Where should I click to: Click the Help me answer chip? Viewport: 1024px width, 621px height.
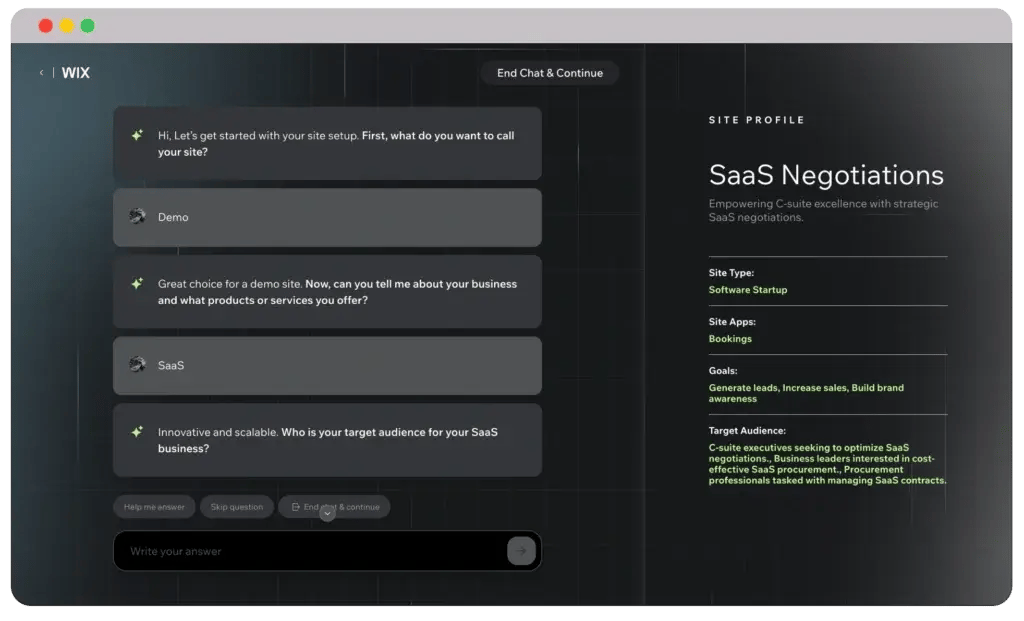pyautogui.click(x=154, y=507)
